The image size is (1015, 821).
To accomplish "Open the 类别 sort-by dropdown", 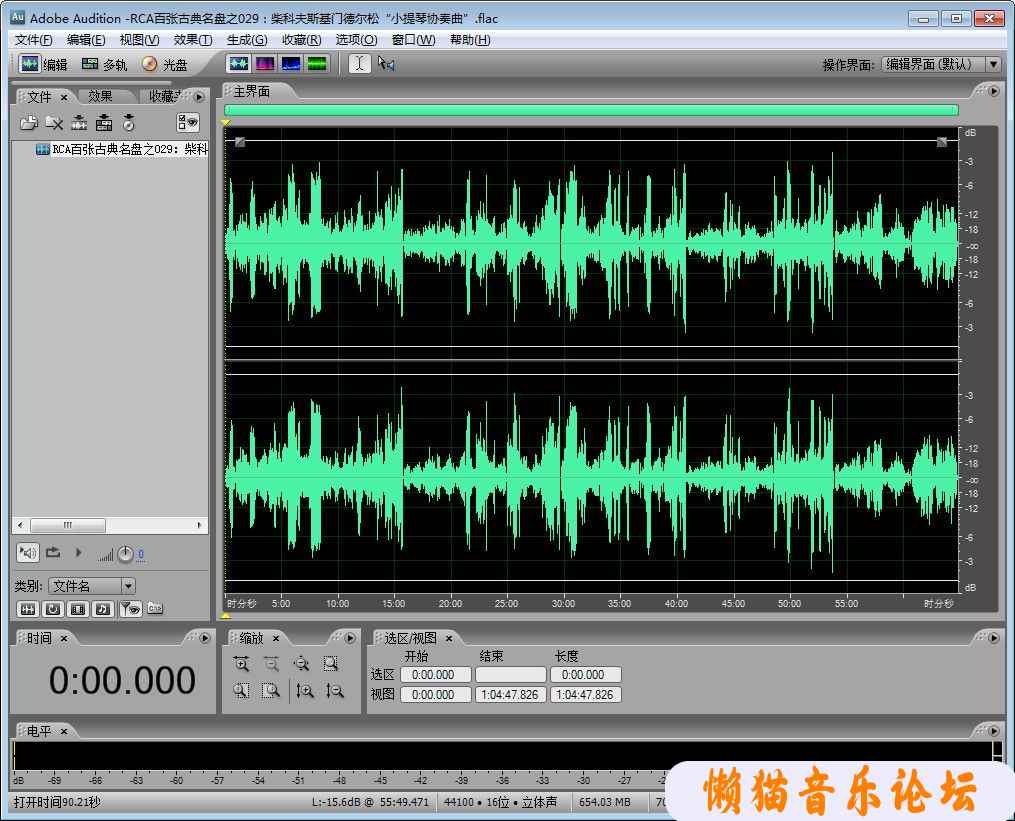I will pos(128,586).
